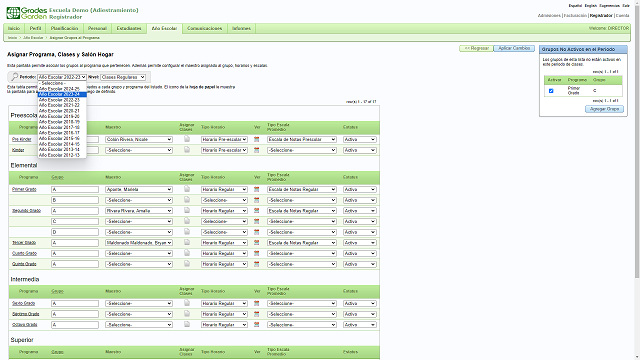The image size is (640, 360).
Task: View calendar icon for Sexto Grado
Action: (256, 303)
